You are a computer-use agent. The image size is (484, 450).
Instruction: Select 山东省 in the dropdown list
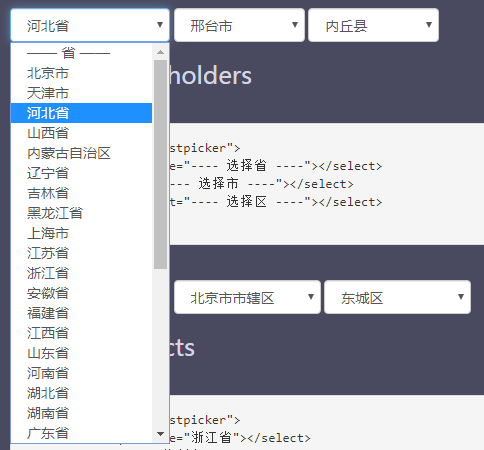(81, 353)
